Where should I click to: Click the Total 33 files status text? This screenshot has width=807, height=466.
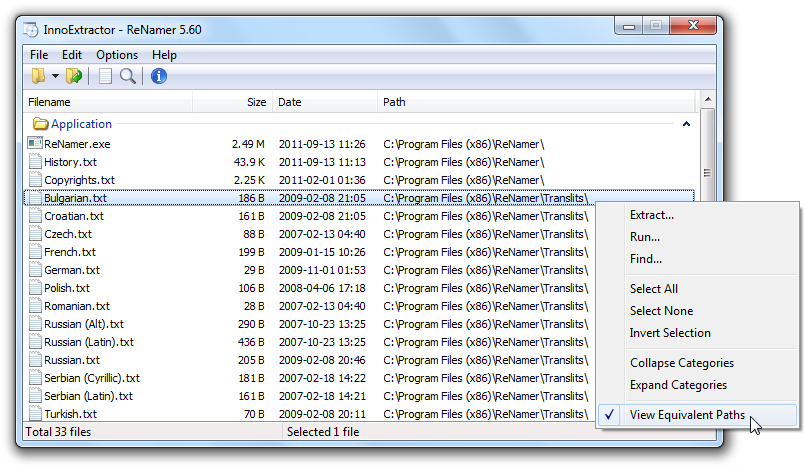tap(58, 432)
